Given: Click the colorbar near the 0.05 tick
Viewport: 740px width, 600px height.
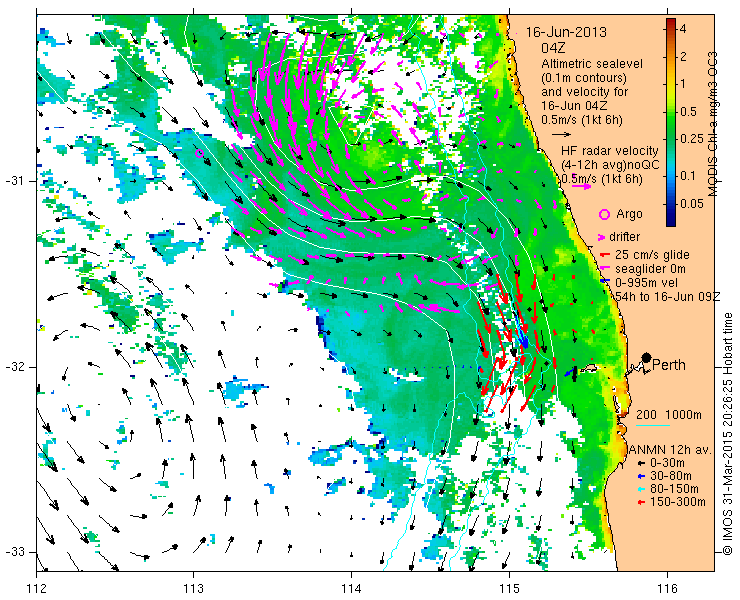Looking at the screenshot, I should (x=671, y=203).
